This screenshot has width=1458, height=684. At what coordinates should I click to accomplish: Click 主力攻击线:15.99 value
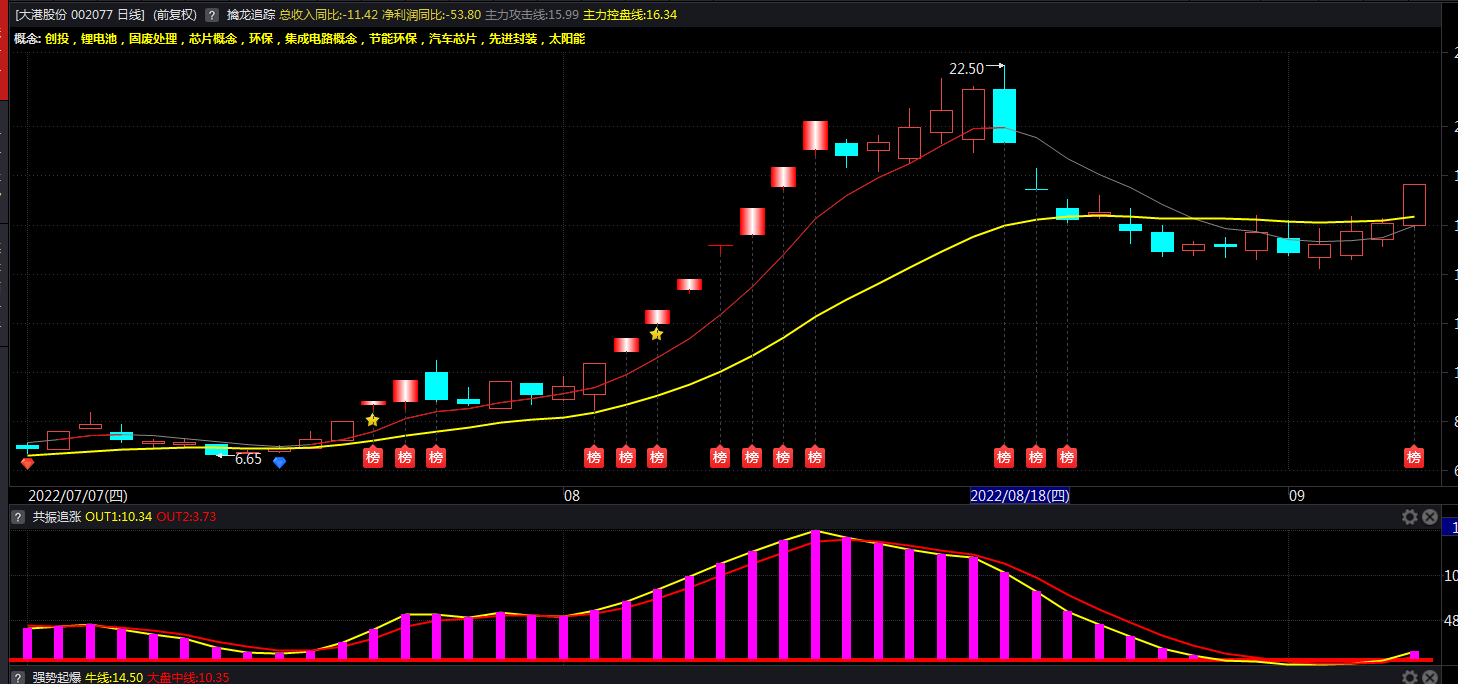(532, 15)
